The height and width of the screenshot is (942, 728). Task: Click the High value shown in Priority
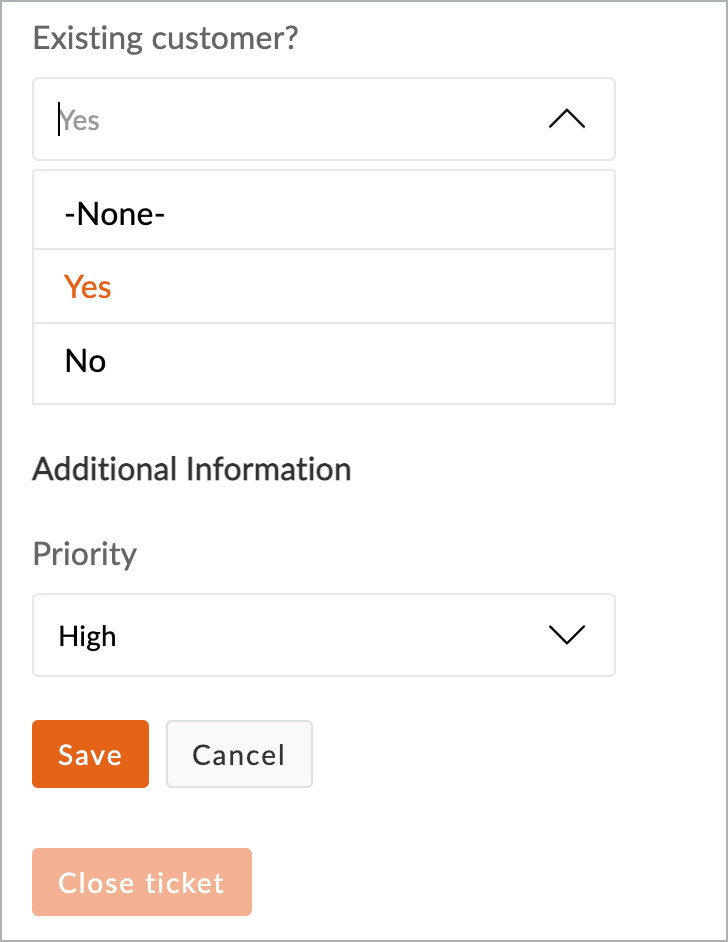[88, 636]
